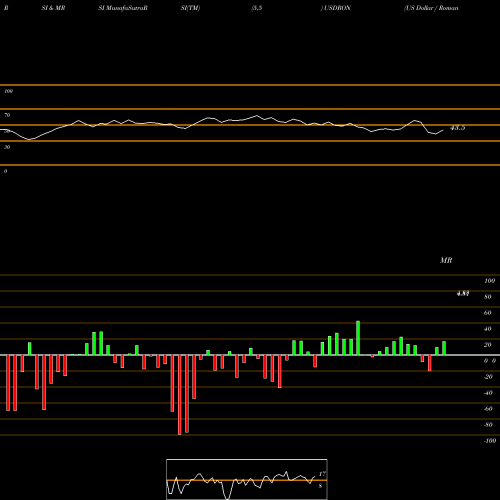The height and width of the screenshot is (500, 500).
Task: Click the "SI & MR" header label
Action: 53,8
